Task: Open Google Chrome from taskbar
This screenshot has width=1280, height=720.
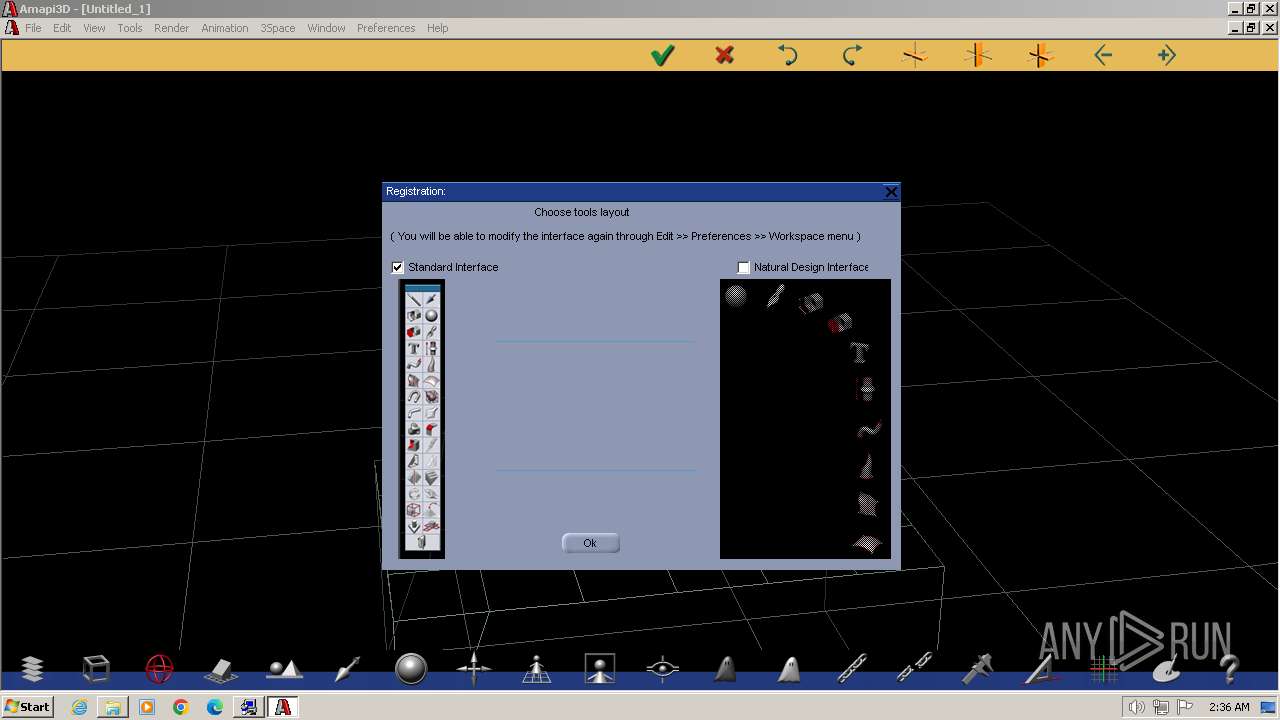Action: [x=181, y=707]
